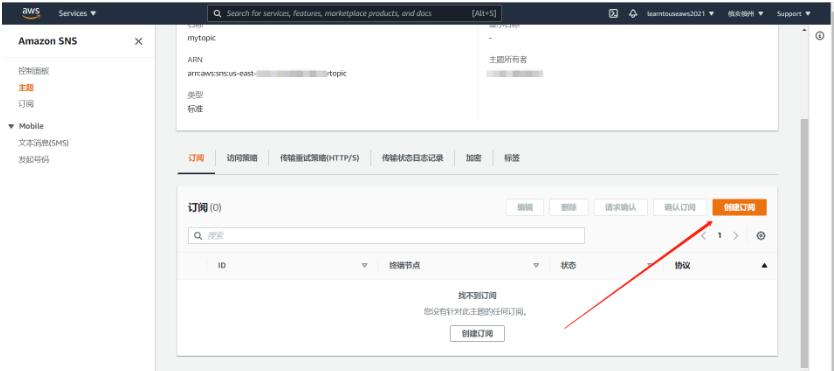Click the 状态 column header
The height and width of the screenshot is (371, 834).
coord(568,265)
